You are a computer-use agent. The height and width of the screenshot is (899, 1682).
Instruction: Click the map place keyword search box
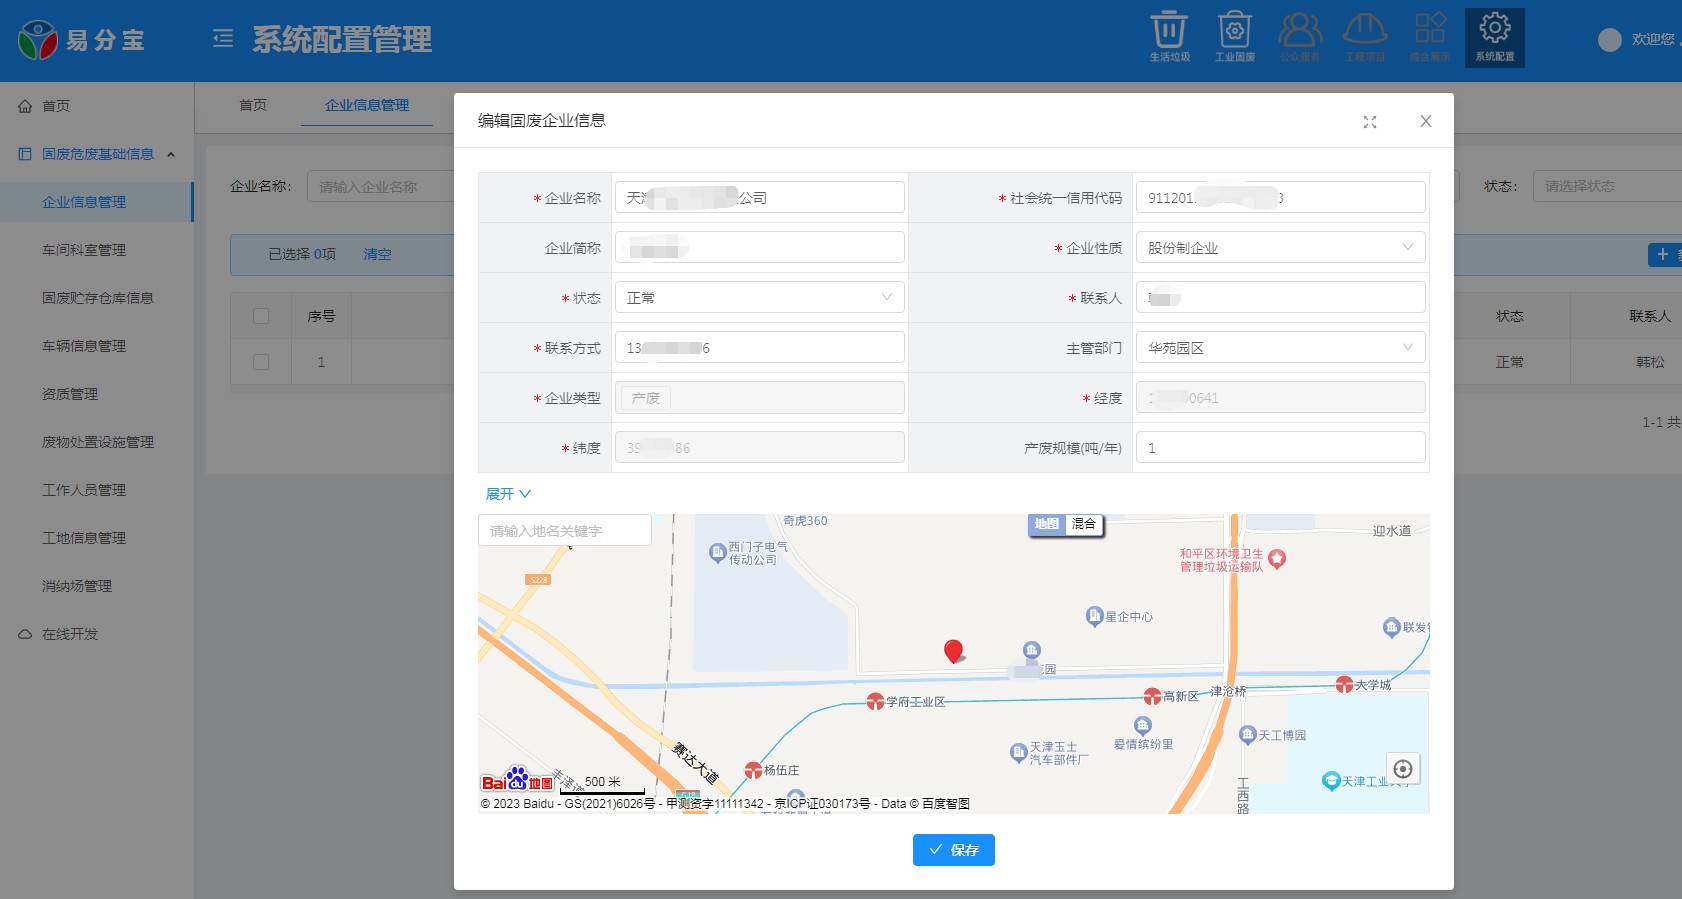point(565,531)
